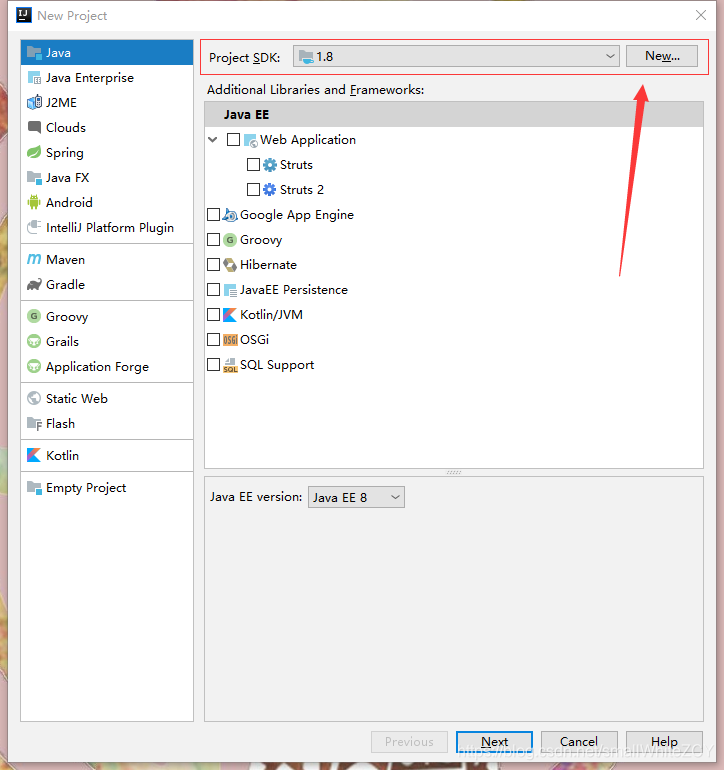Click the Android robot icon

[34, 202]
